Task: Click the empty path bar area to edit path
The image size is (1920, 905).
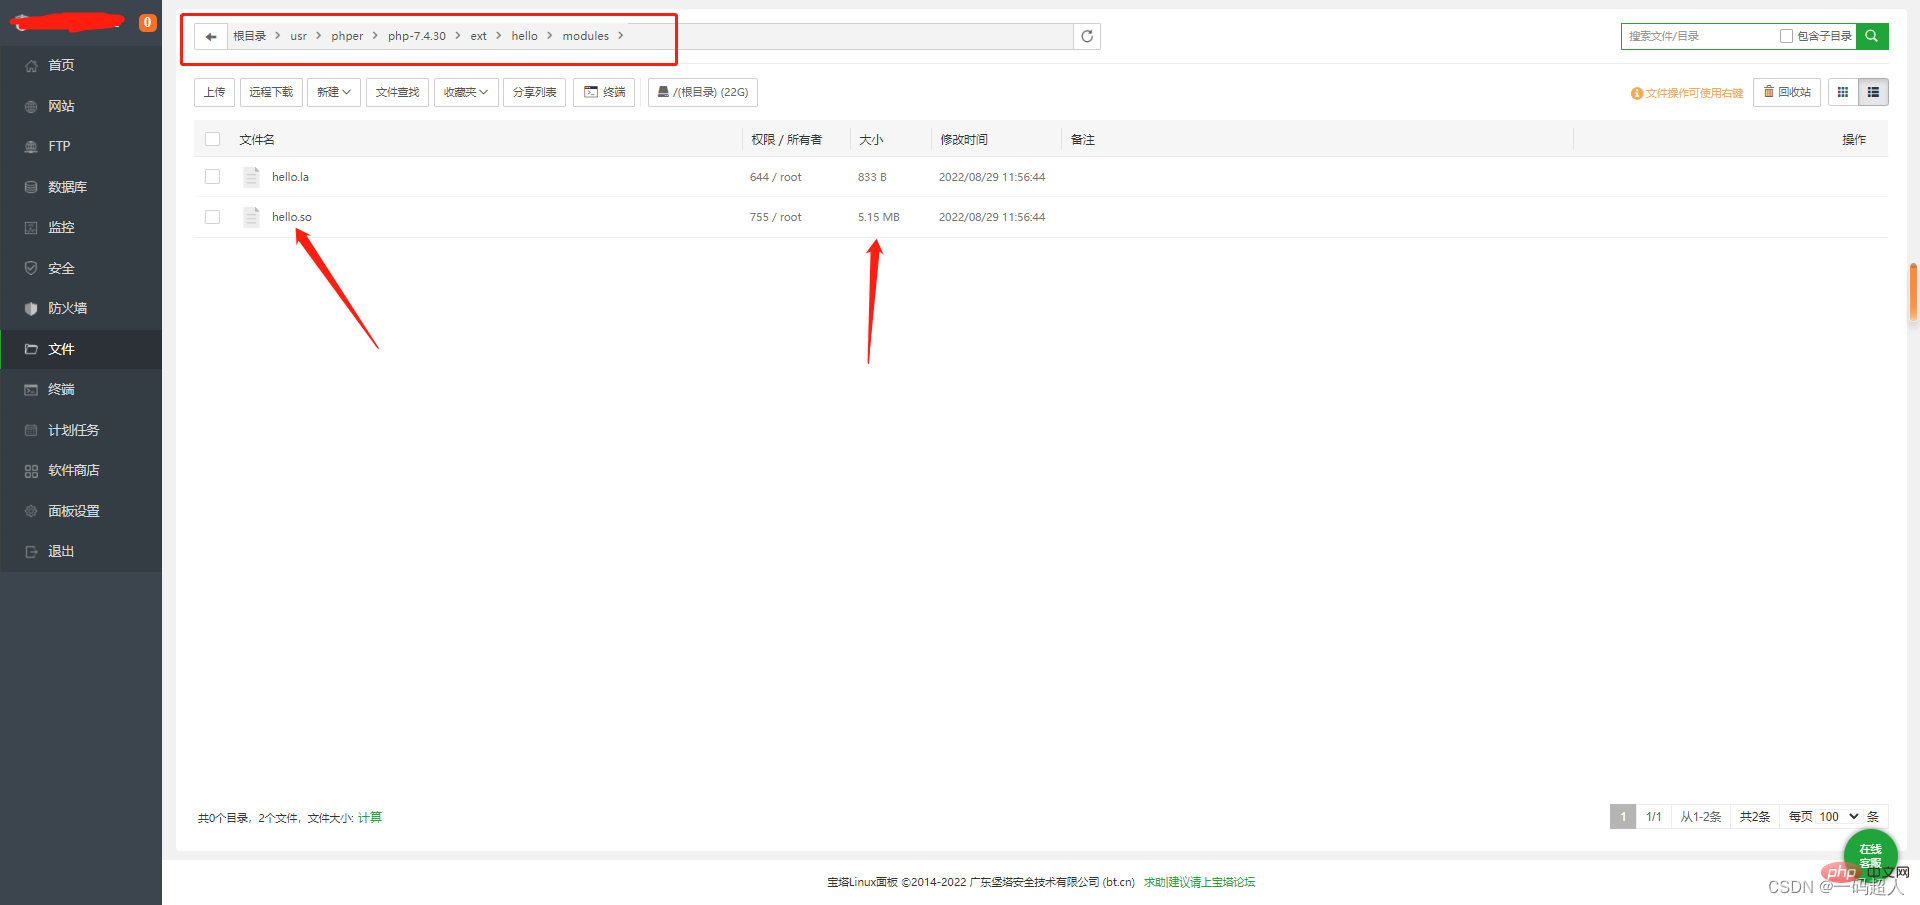Action: (850, 37)
